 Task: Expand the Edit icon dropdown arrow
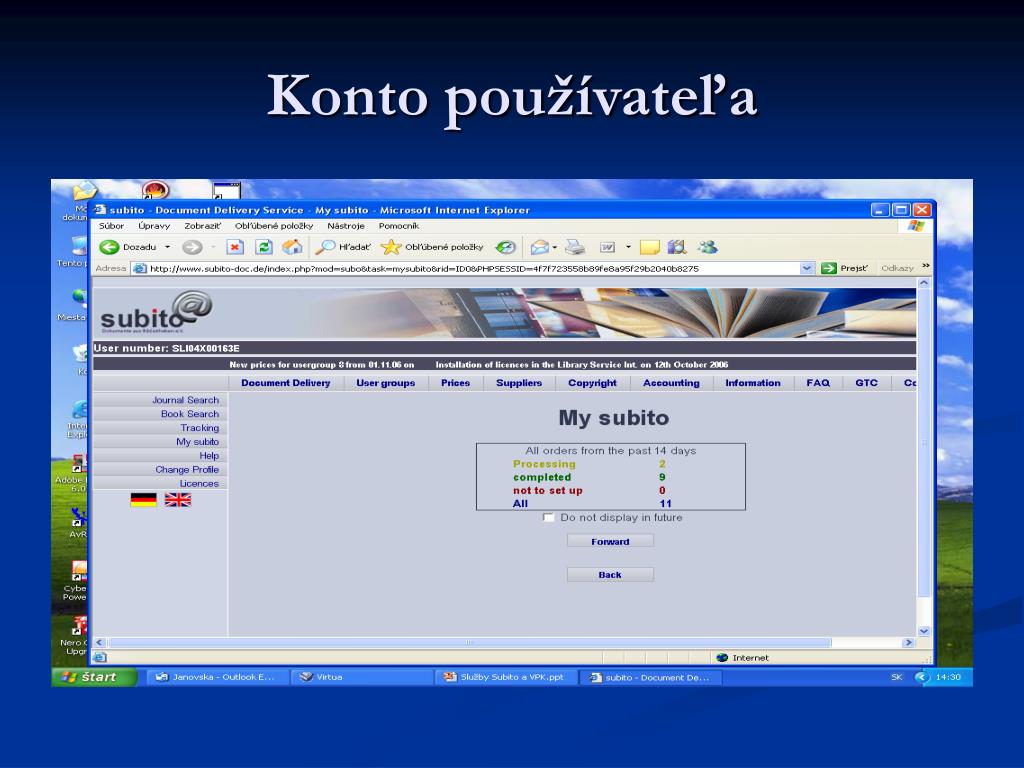point(628,247)
